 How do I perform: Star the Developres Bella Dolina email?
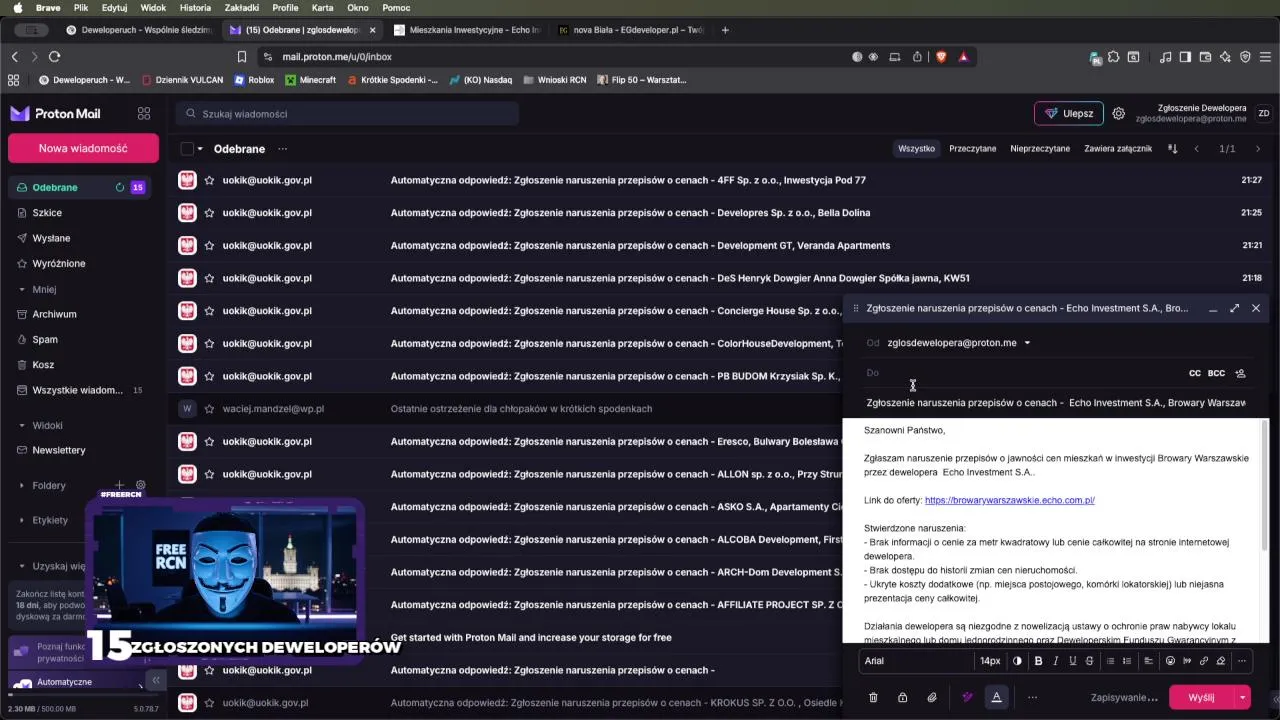click(209, 213)
